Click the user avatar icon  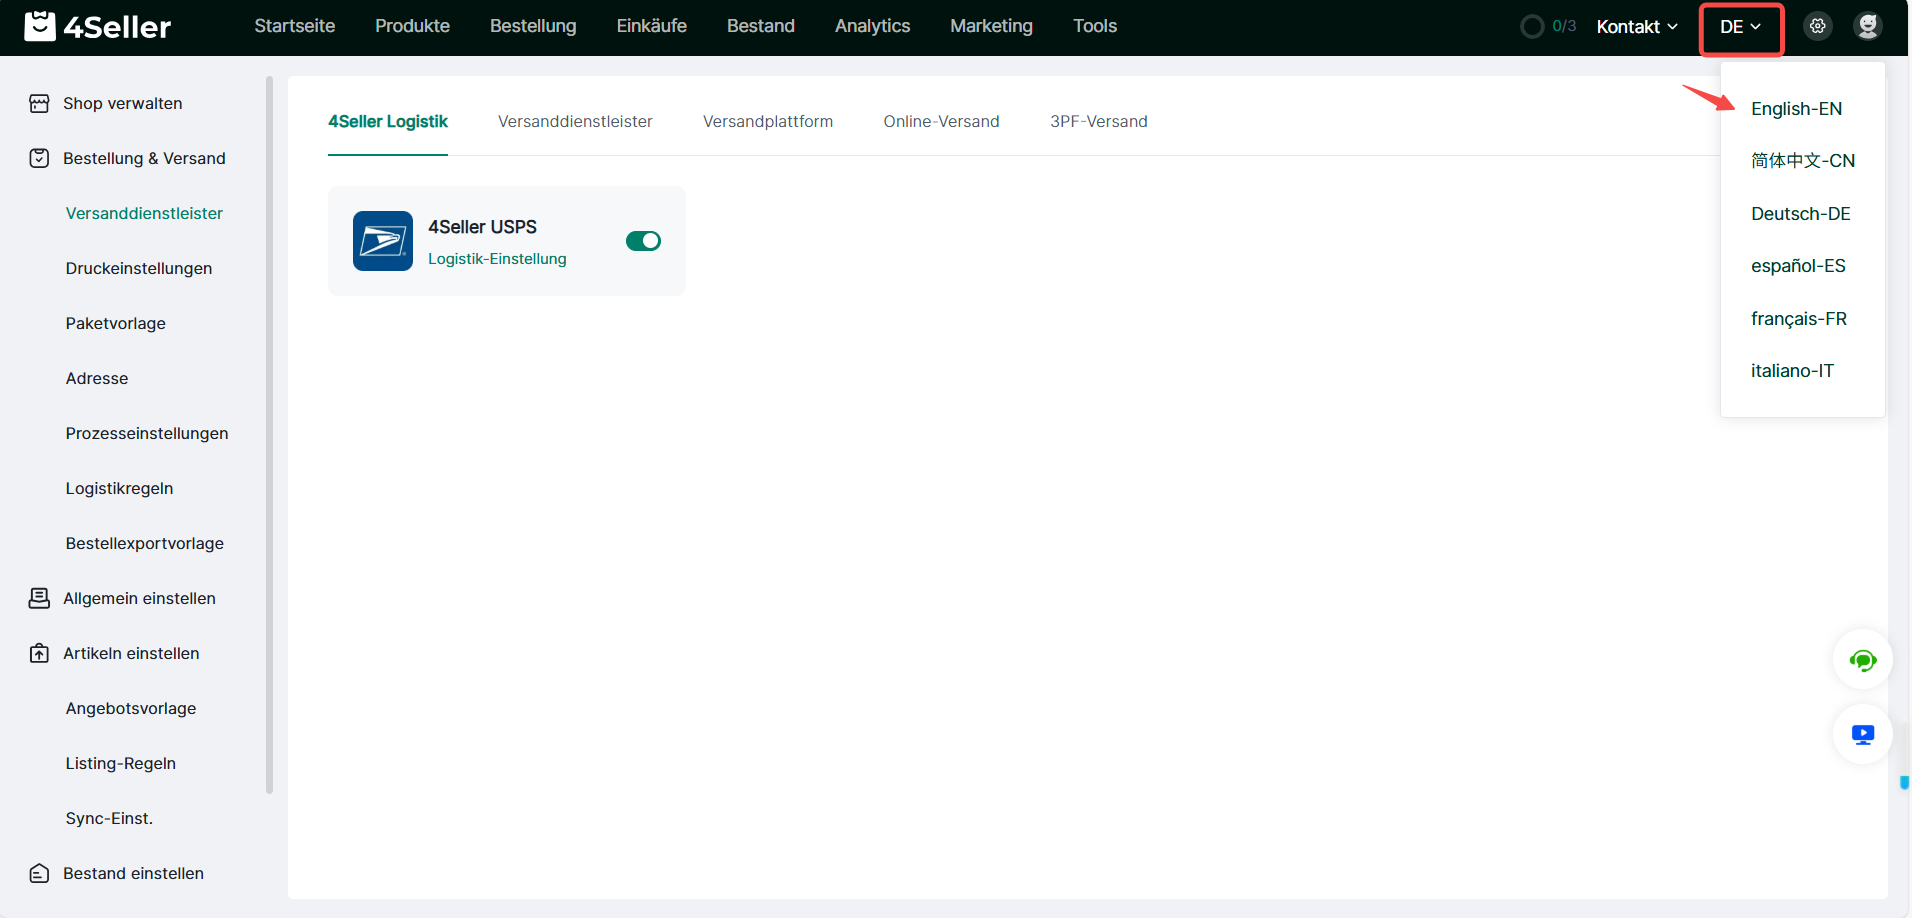click(1867, 27)
